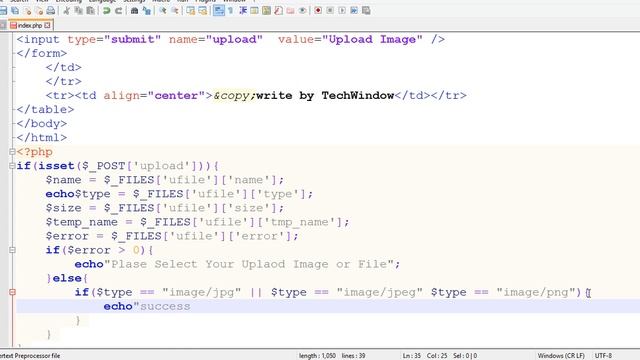This screenshot has height=360, width=640.
Task: Click the Playback macro icon
Action: click(x=342, y=11)
